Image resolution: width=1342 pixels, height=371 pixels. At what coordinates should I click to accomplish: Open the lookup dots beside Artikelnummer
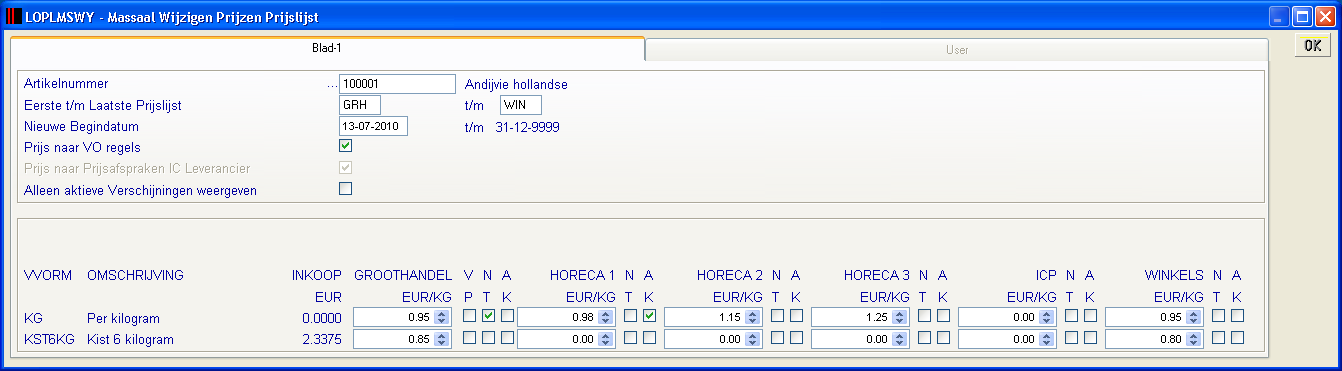coord(332,85)
